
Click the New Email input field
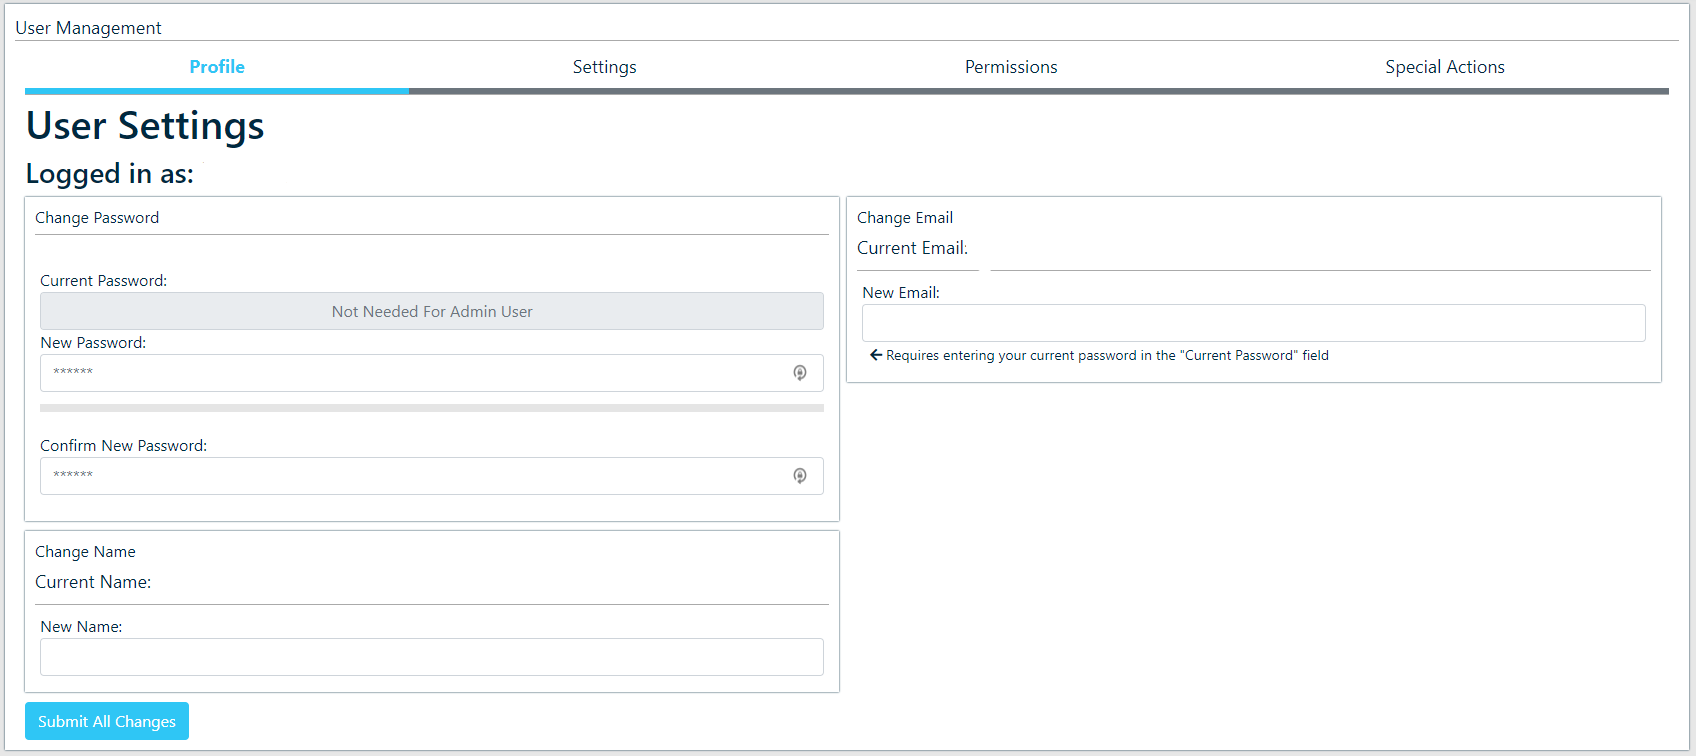[1254, 323]
